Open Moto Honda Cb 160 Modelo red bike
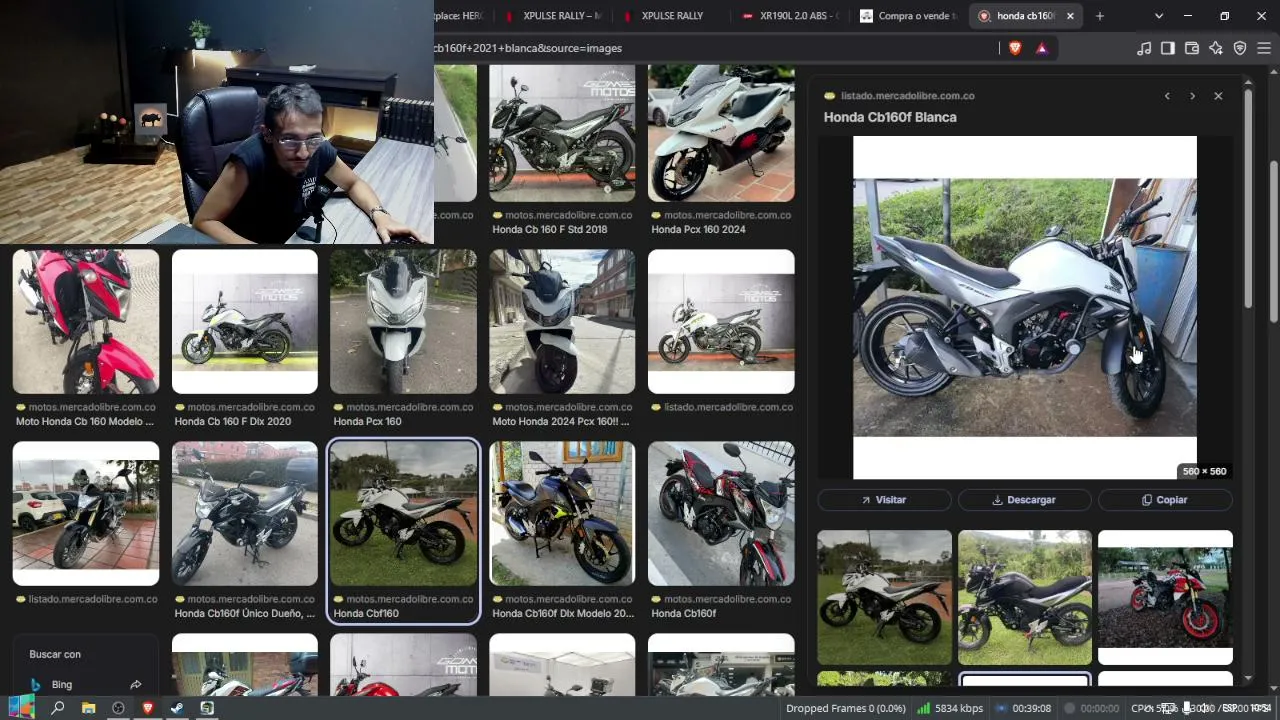Viewport: 1280px width, 720px height. pyautogui.click(x=86, y=321)
